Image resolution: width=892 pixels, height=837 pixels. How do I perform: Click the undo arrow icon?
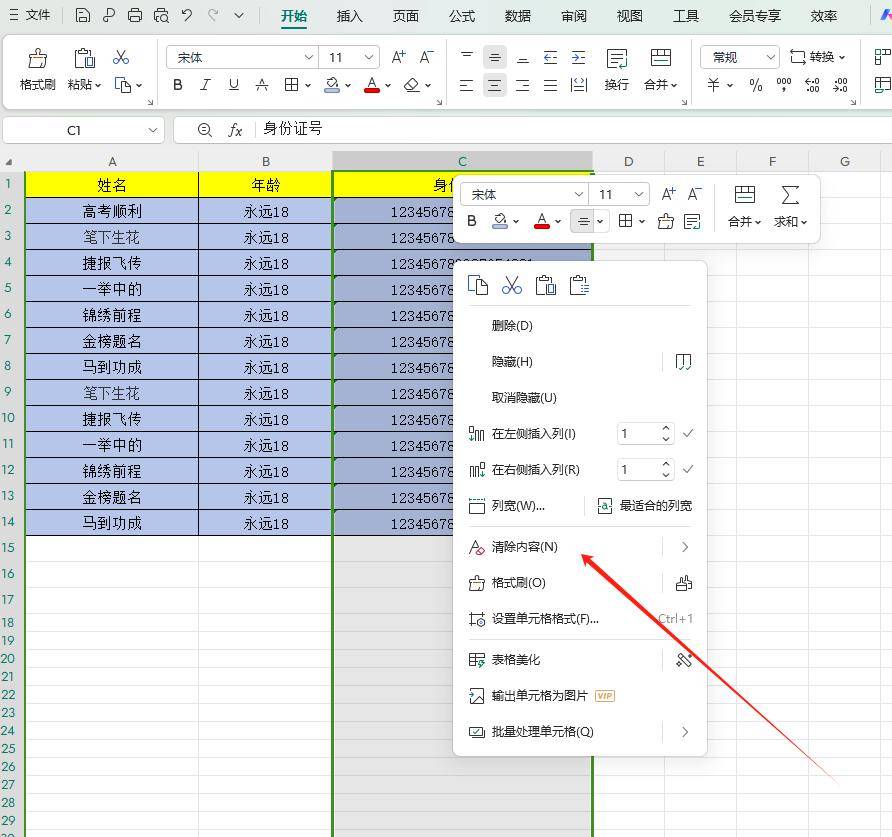(x=186, y=16)
